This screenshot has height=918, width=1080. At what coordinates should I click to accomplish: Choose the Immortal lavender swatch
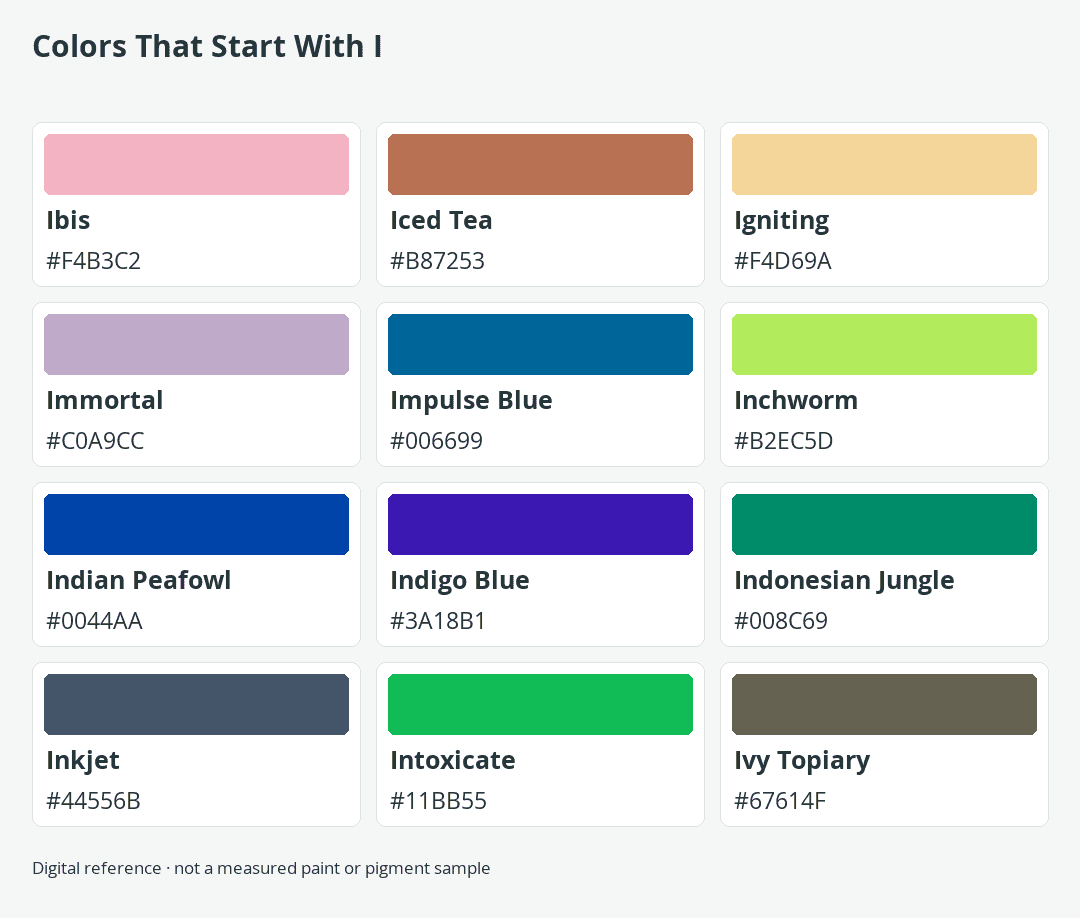[196, 344]
